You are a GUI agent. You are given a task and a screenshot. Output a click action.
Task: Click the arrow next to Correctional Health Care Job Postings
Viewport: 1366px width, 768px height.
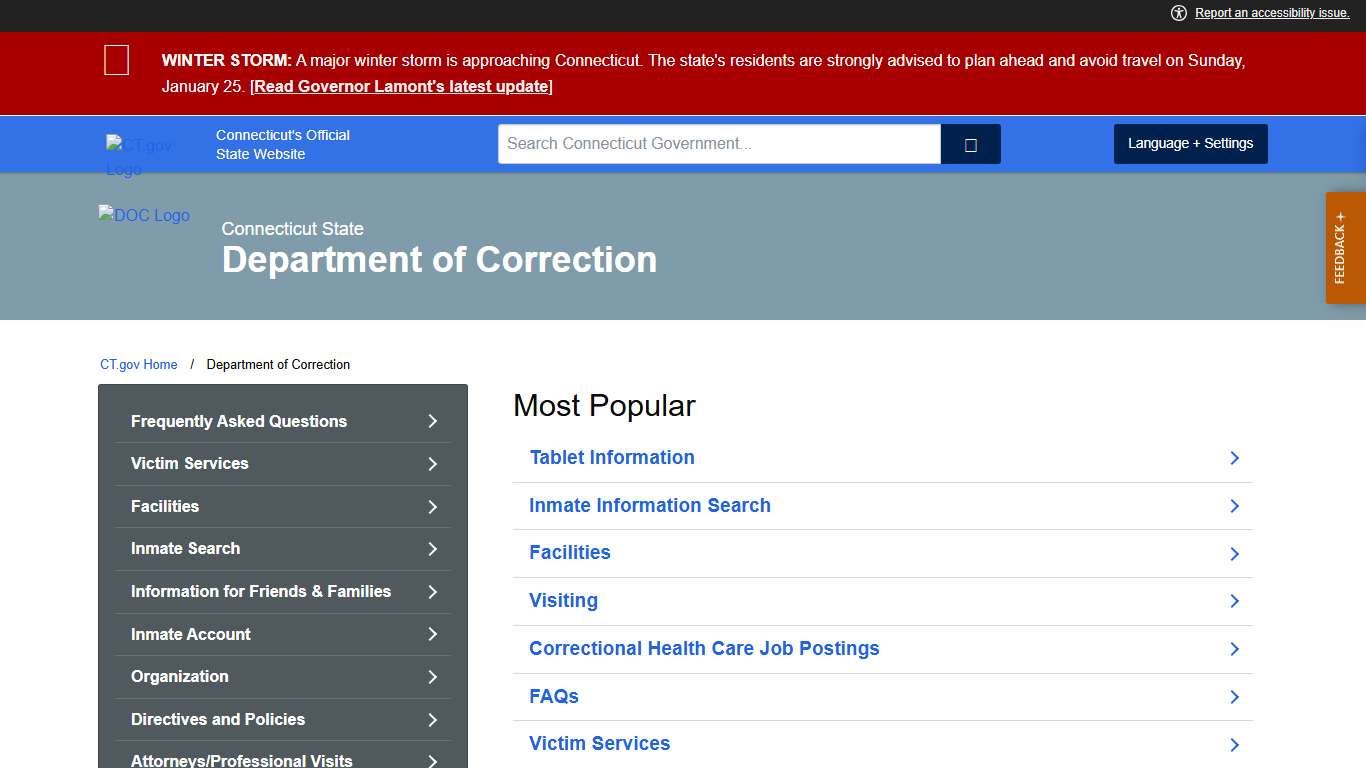point(1234,650)
